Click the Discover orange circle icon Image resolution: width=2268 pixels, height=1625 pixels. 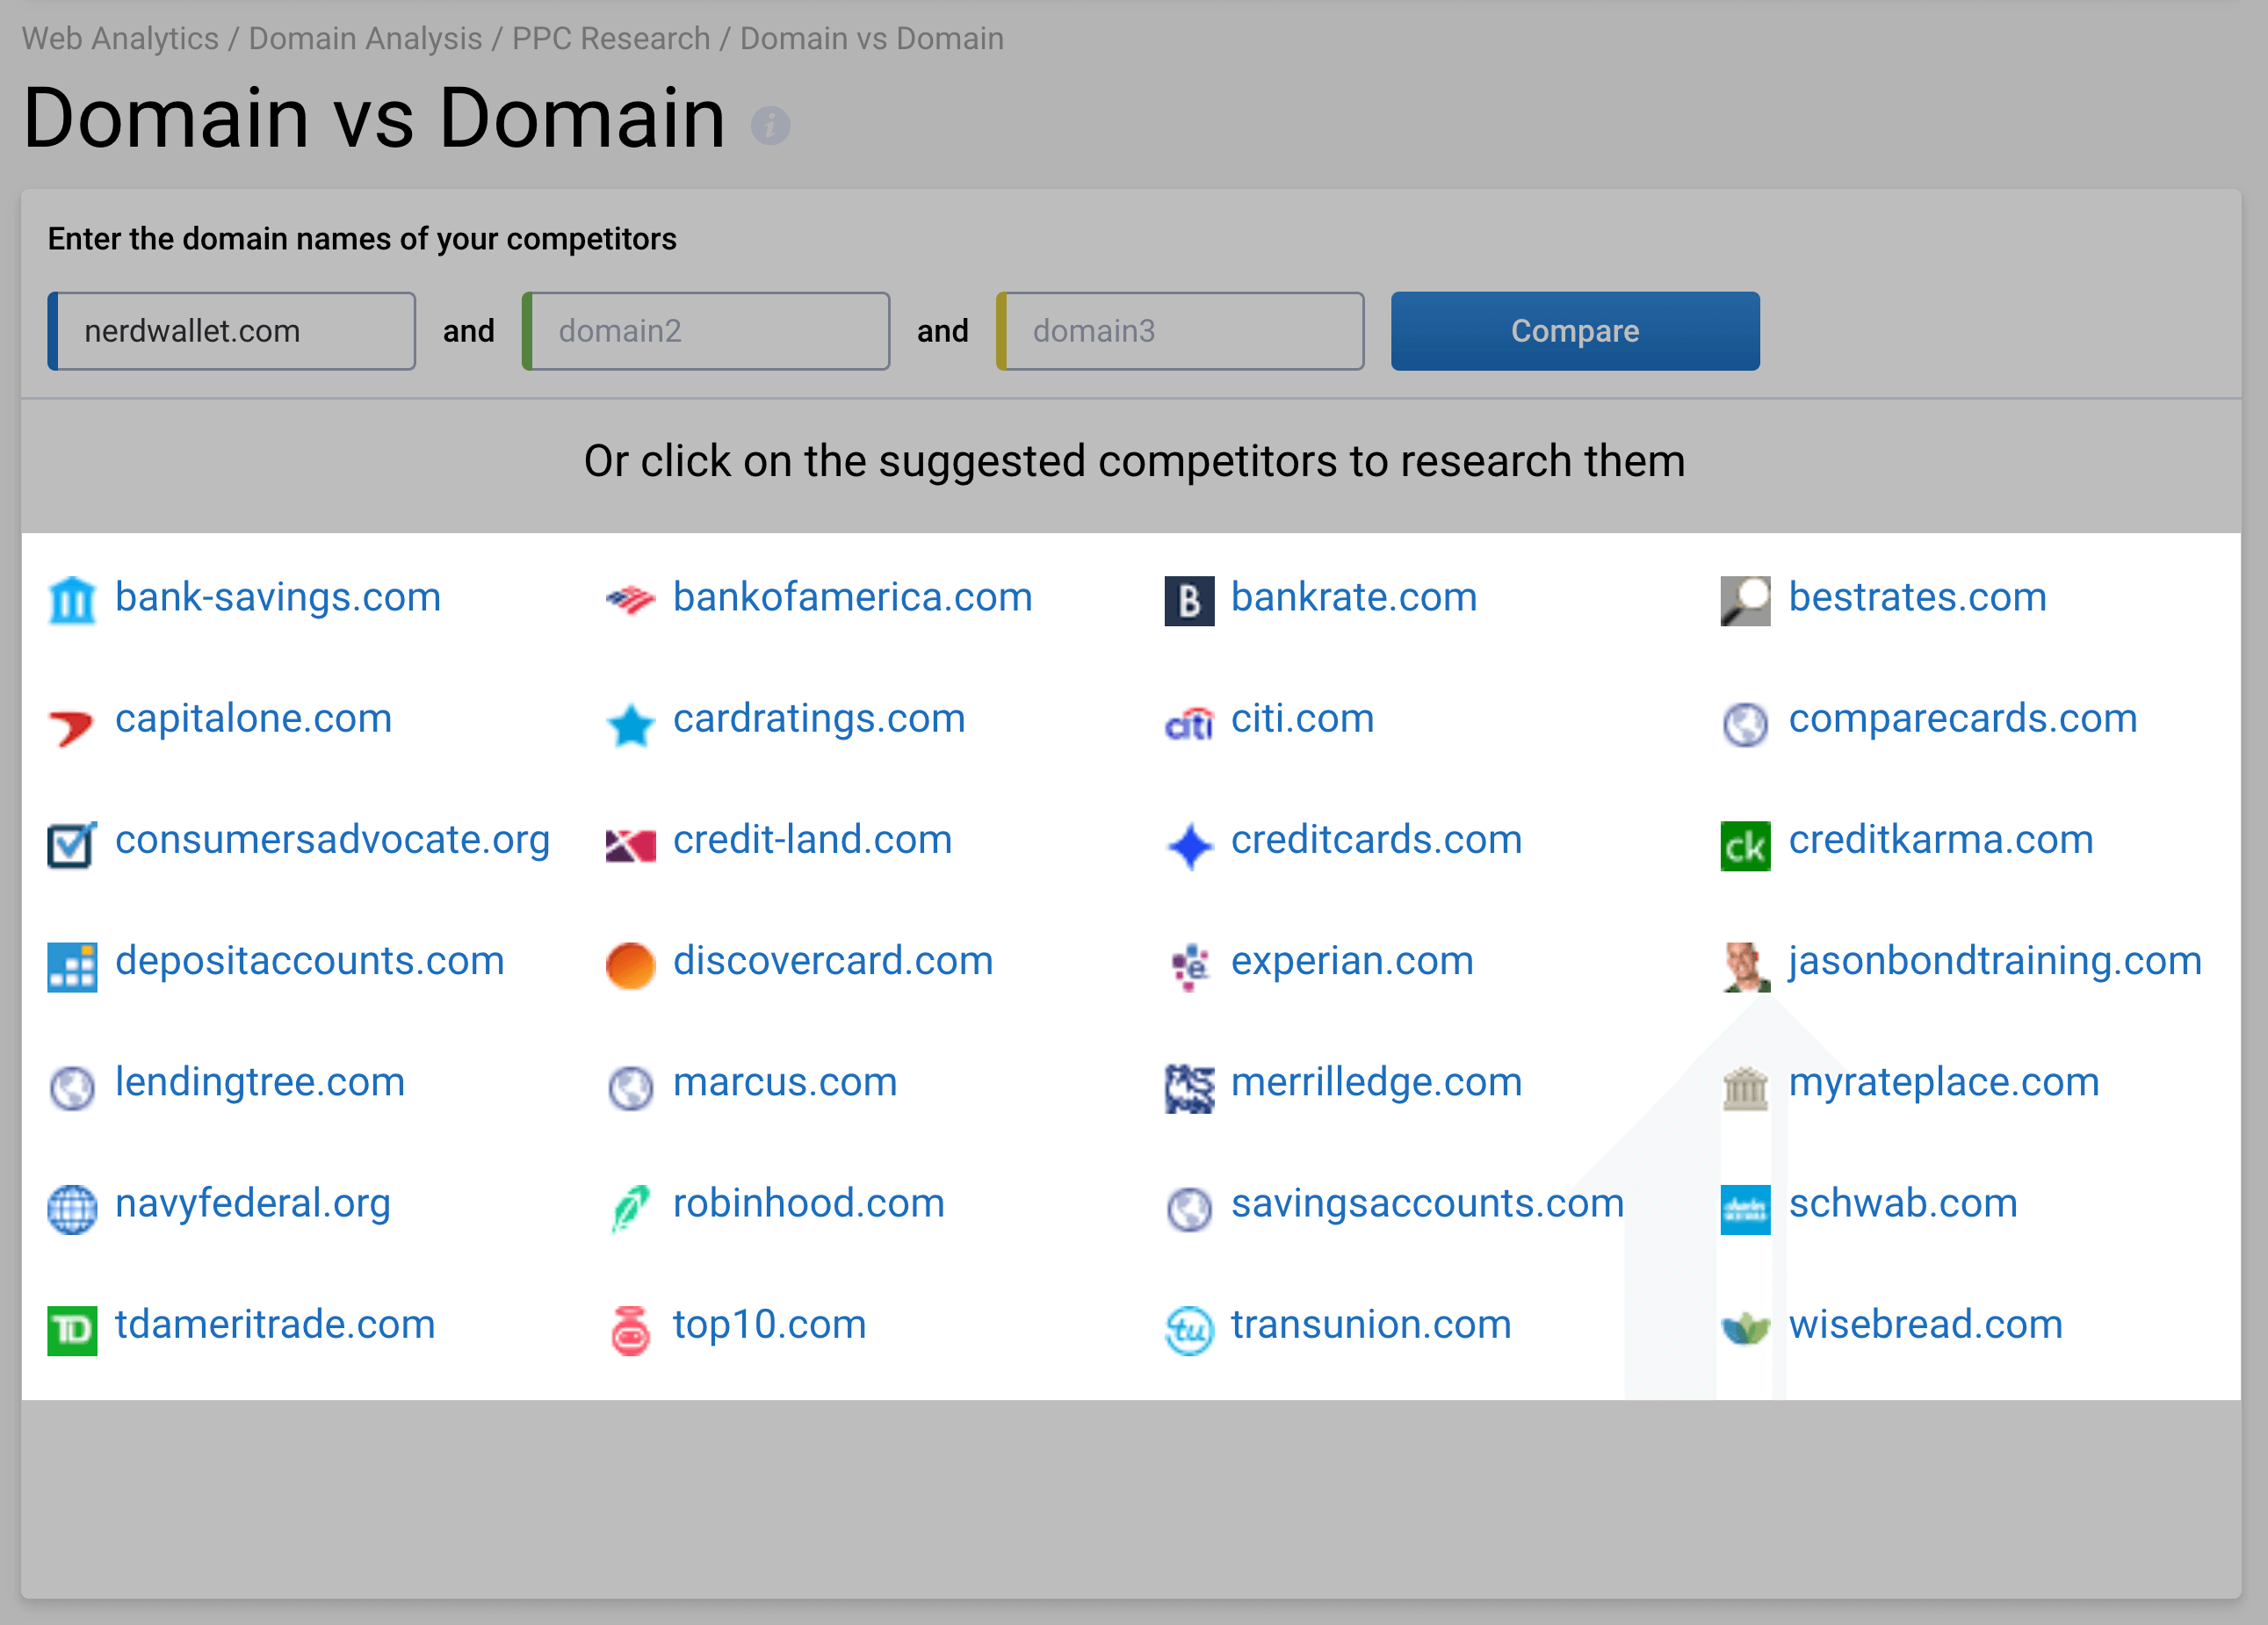[x=630, y=965]
